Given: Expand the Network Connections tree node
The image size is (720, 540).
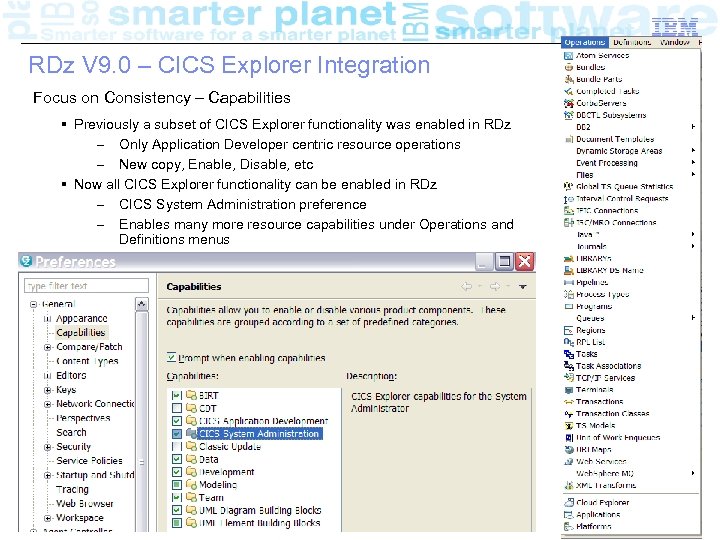Looking at the screenshot, I should pos(47,404).
